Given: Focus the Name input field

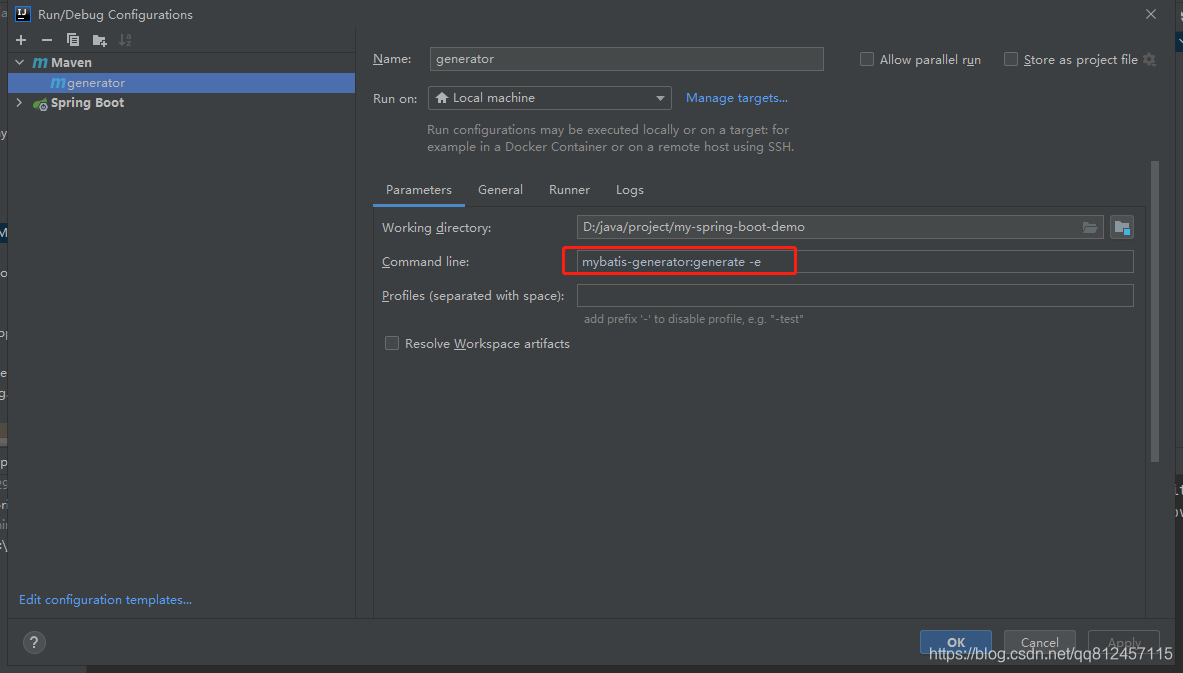Looking at the screenshot, I should [x=626, y=59].
